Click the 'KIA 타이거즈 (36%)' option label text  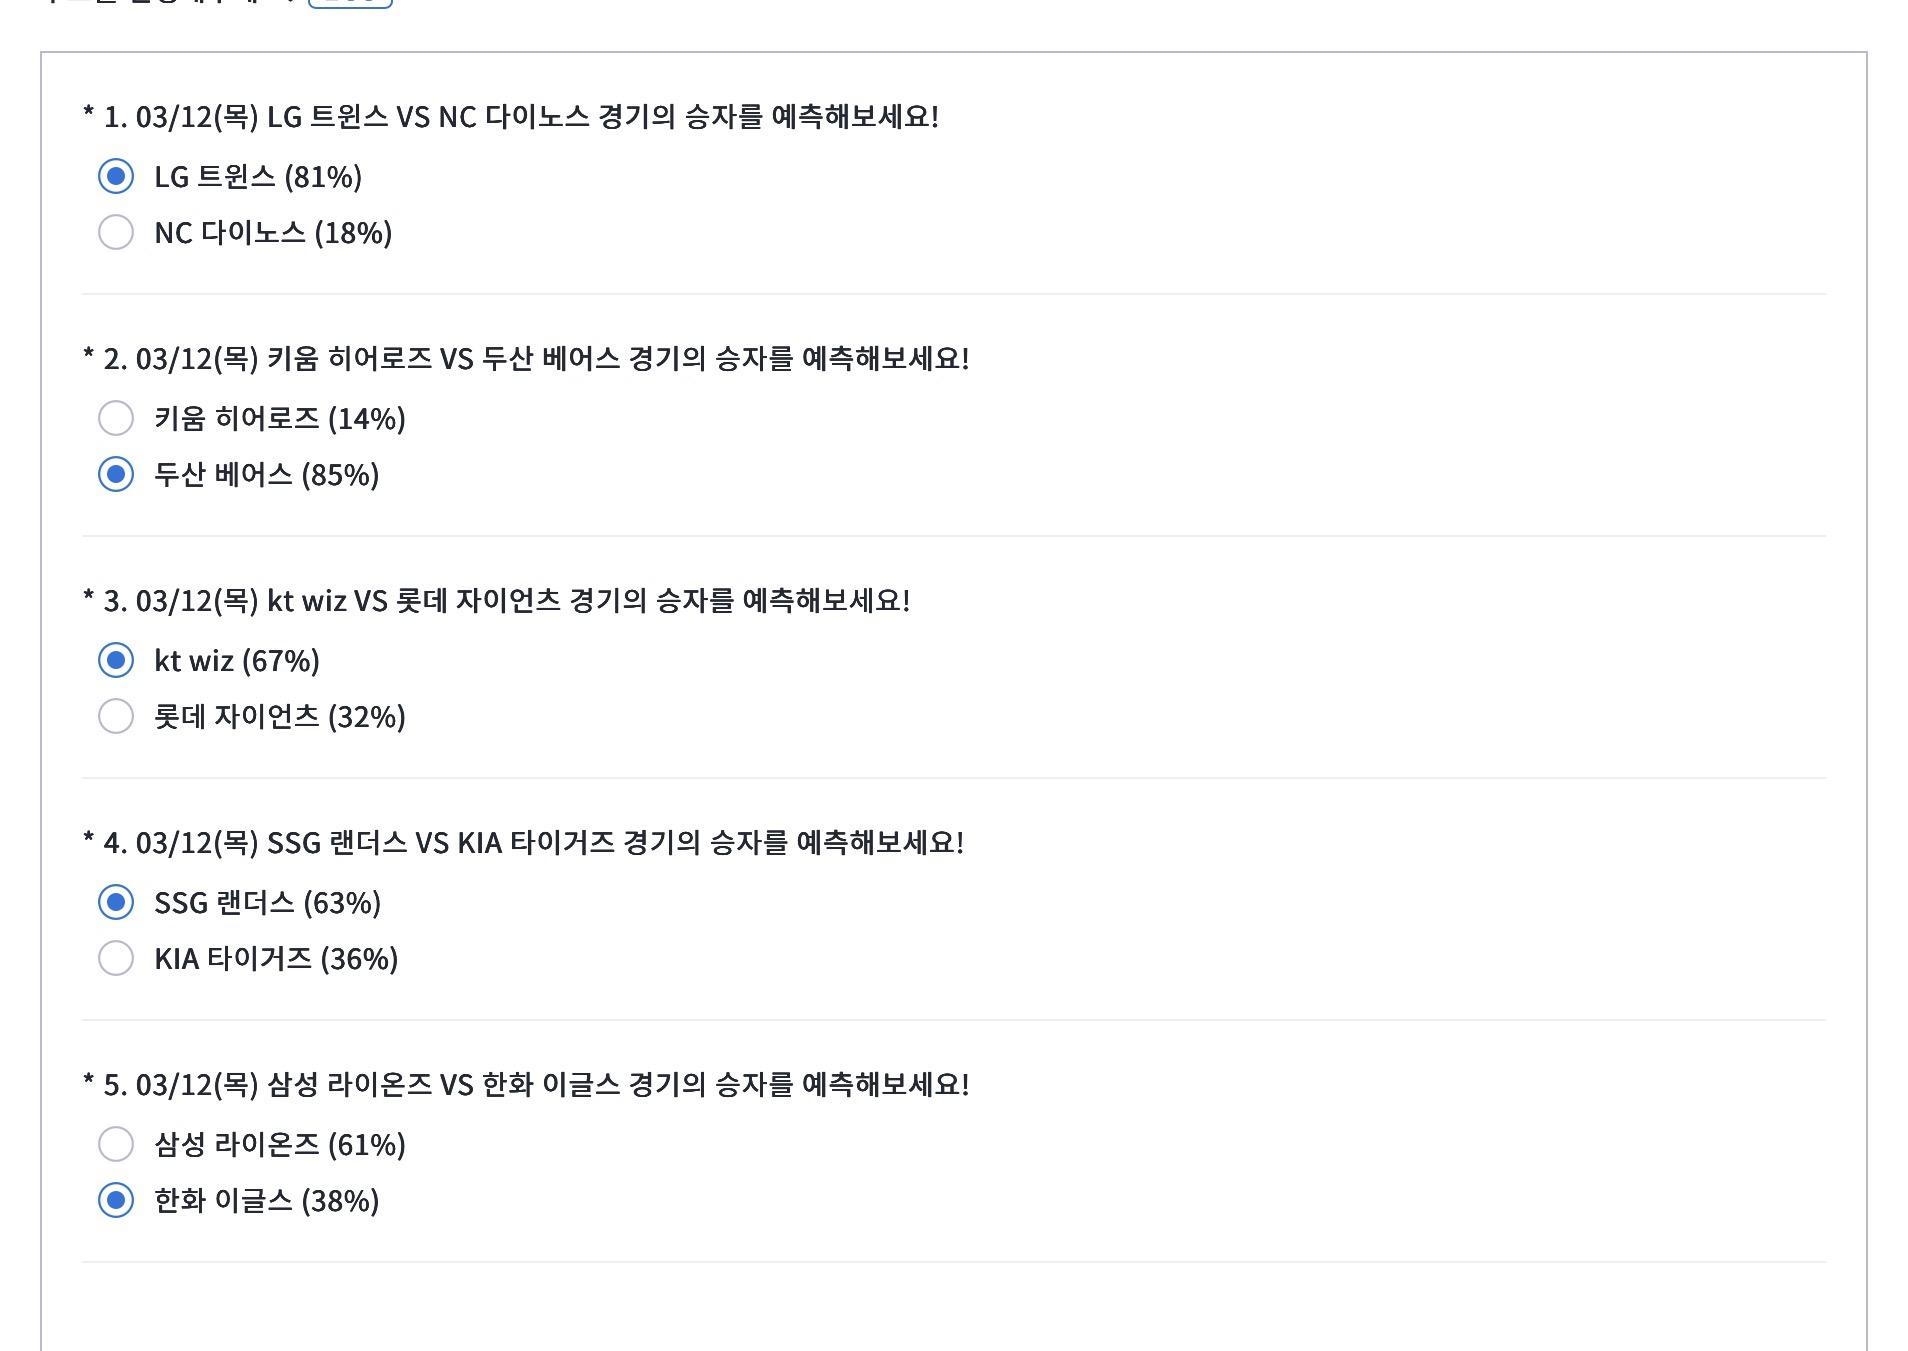click(276, 959)
